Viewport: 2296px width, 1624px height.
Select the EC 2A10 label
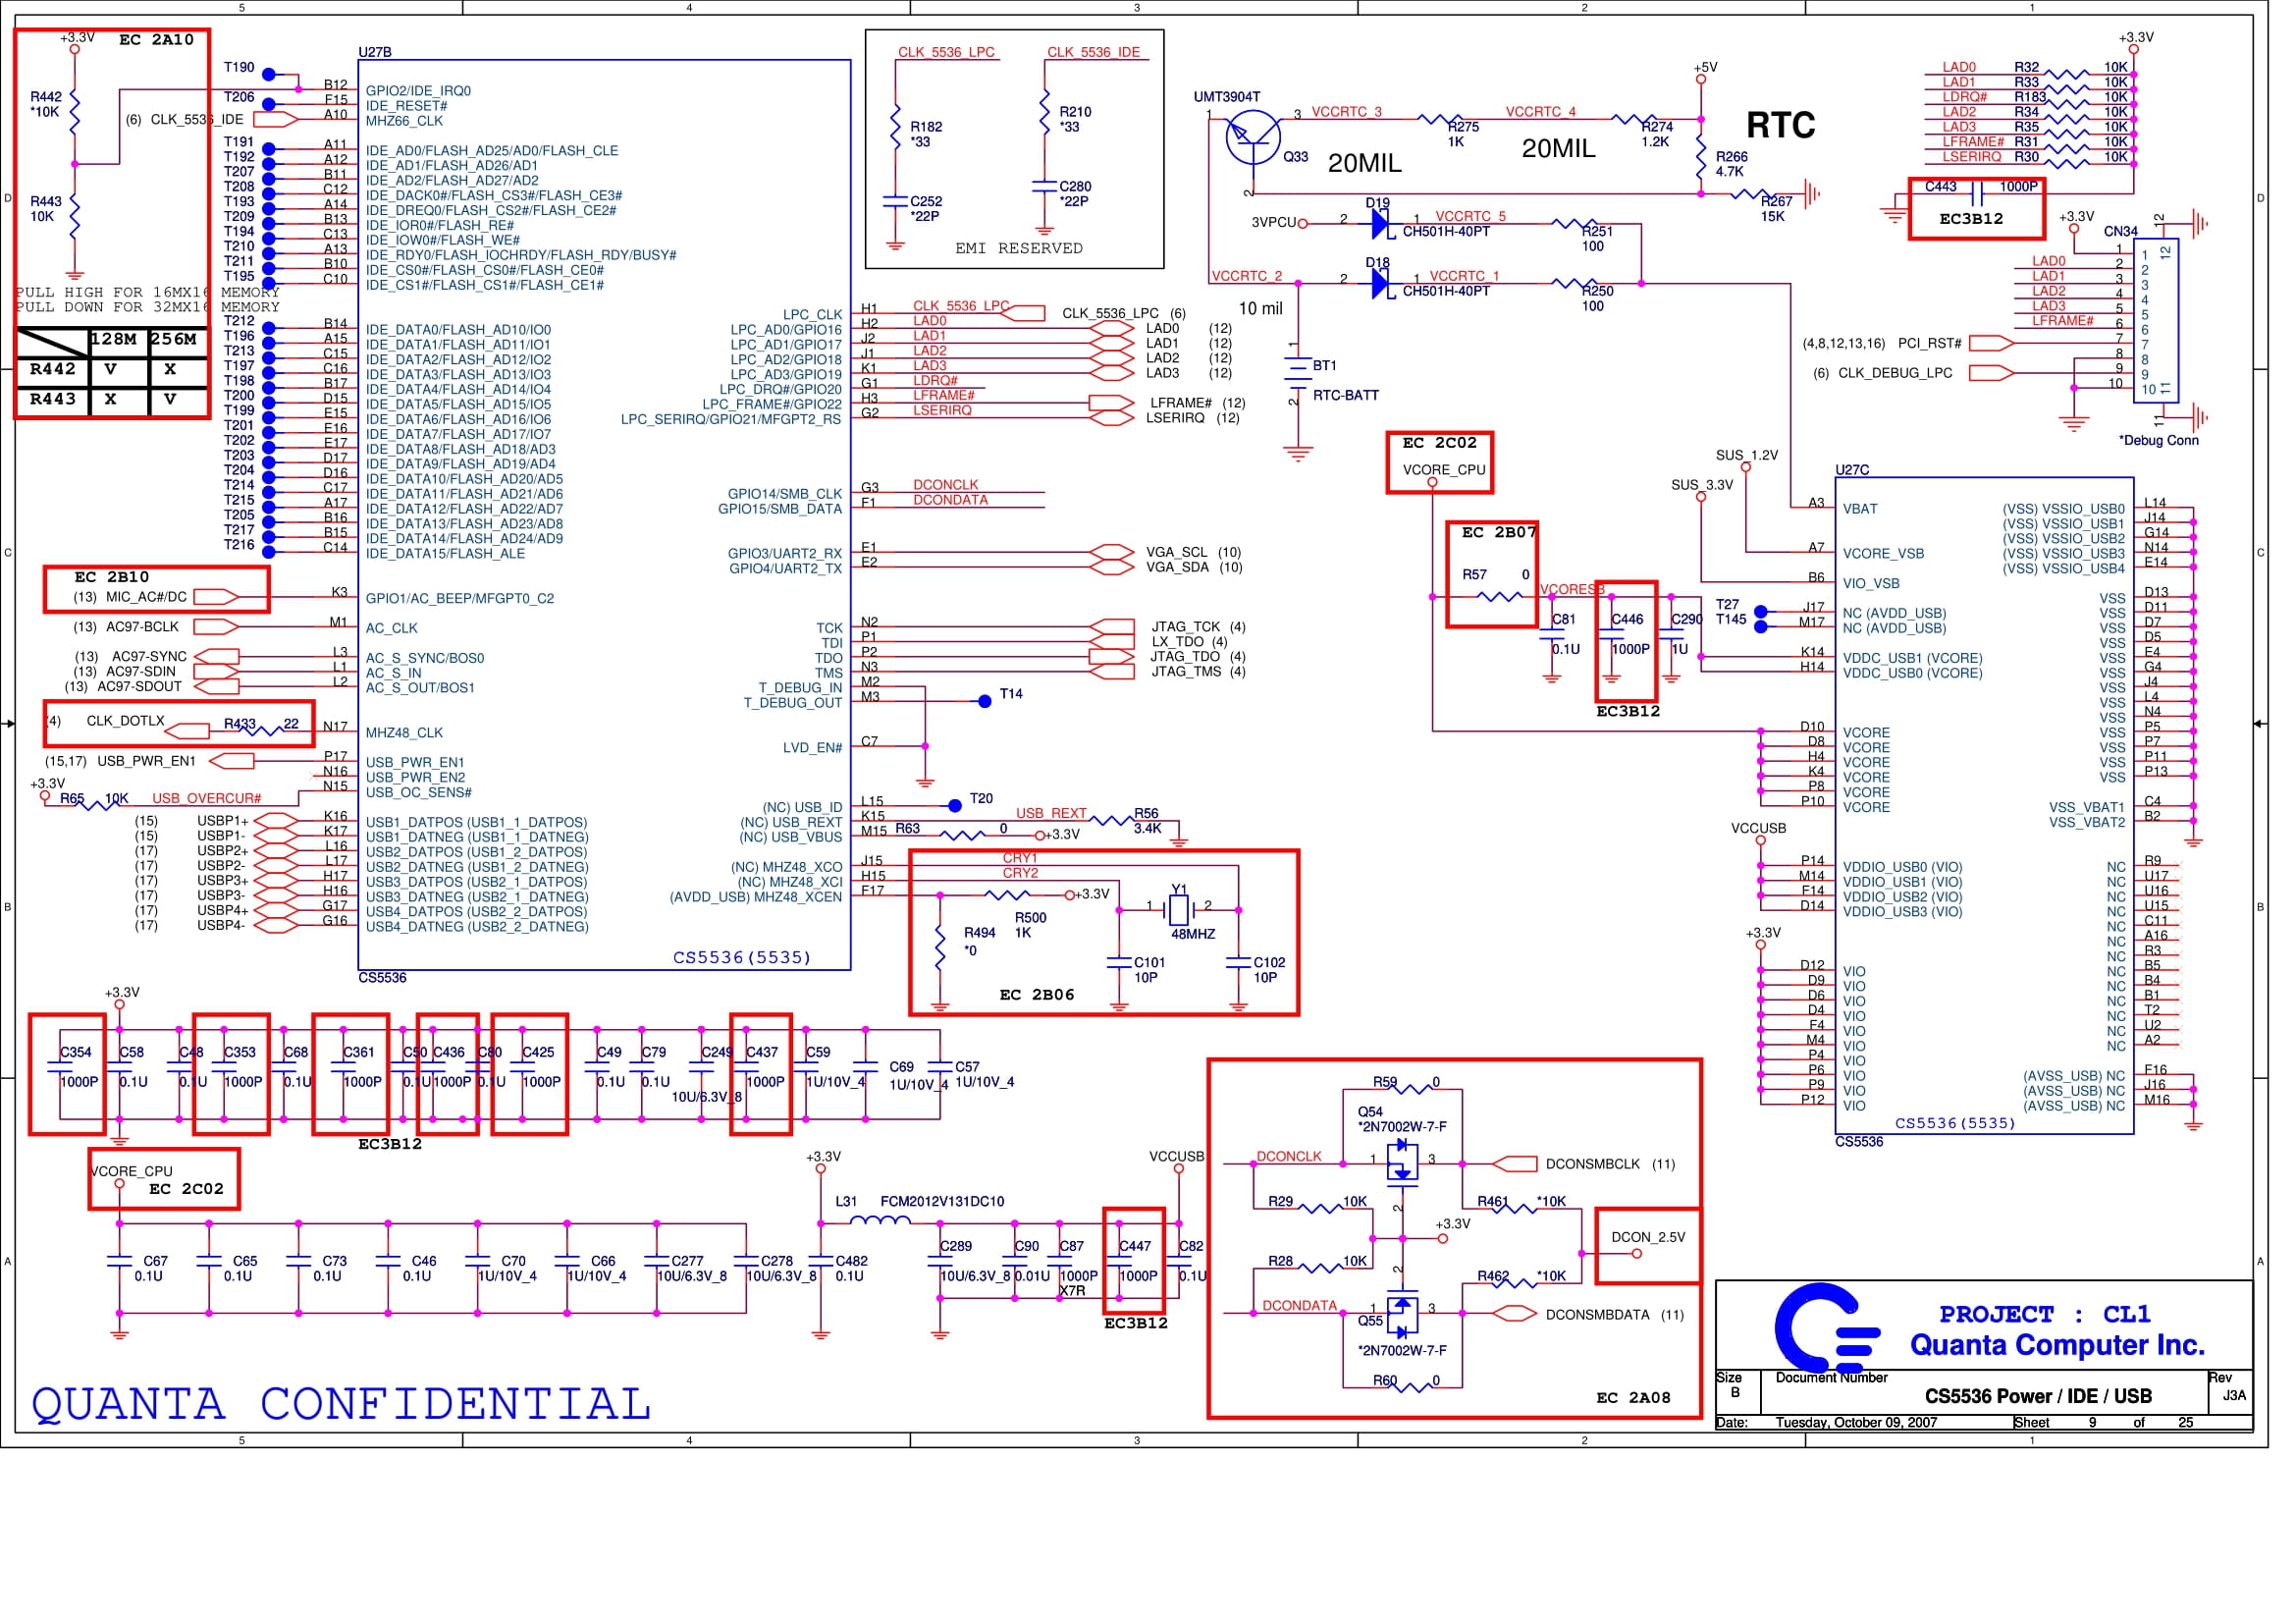pos(158,40)
